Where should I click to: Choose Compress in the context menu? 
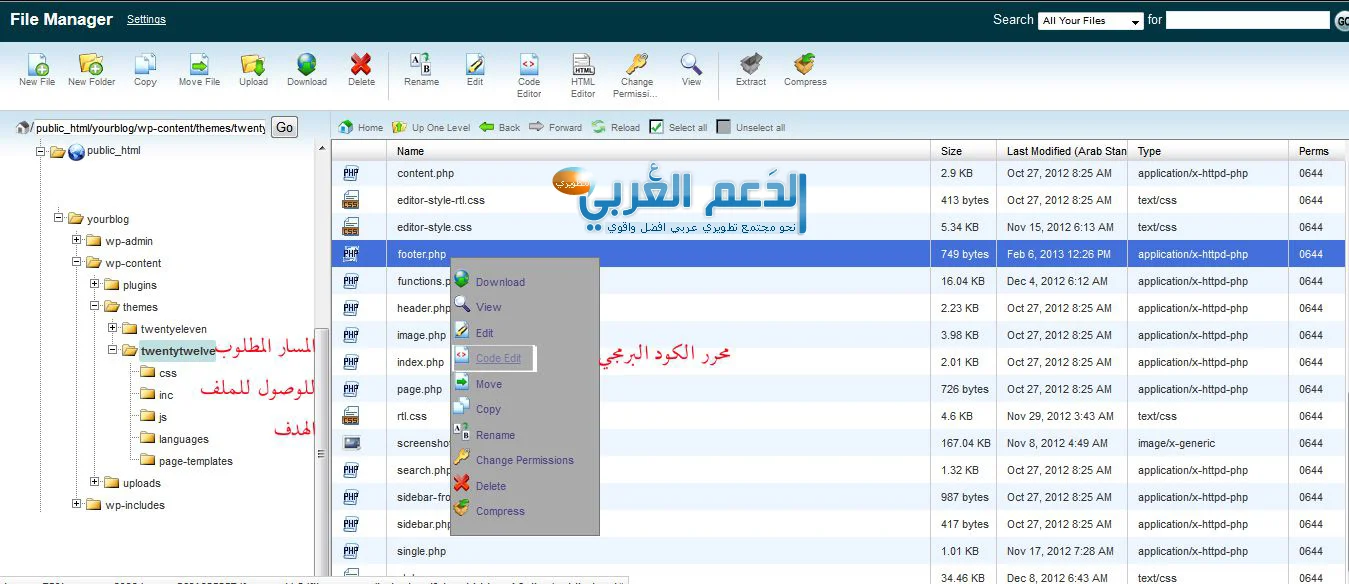(x=500, y=511)
